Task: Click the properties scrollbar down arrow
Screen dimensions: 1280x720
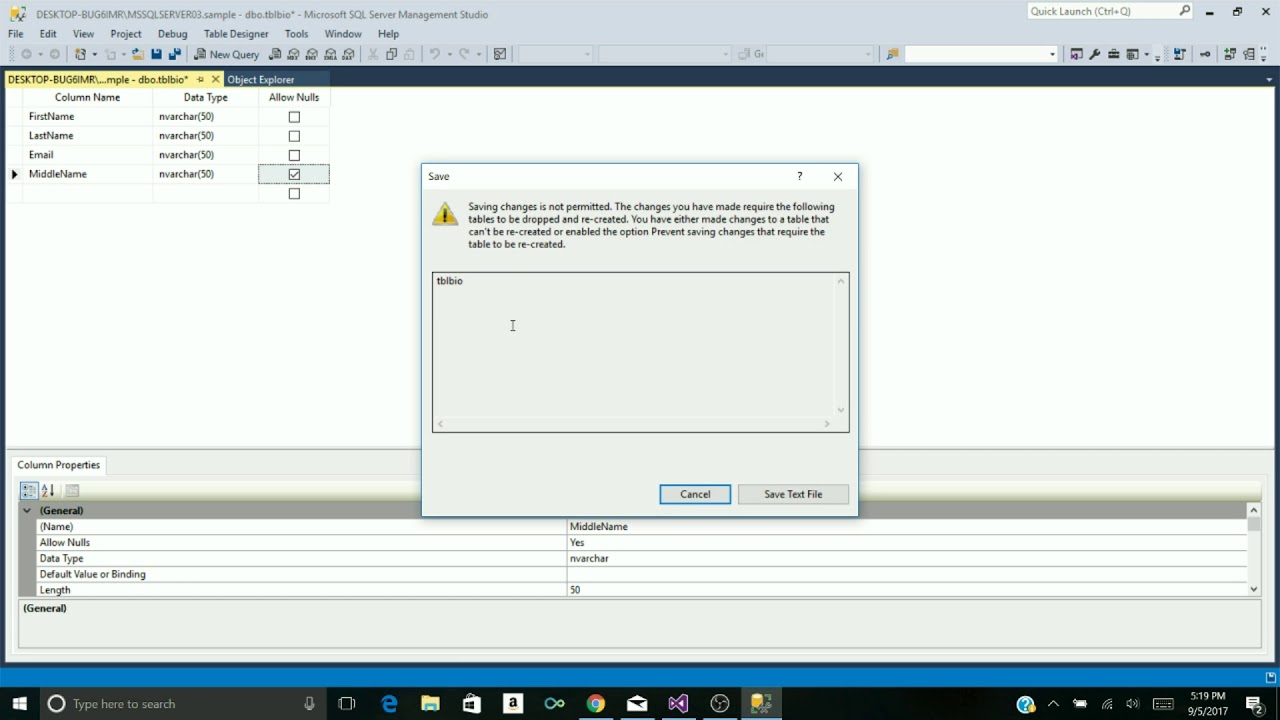Action: click(1254, 590)
